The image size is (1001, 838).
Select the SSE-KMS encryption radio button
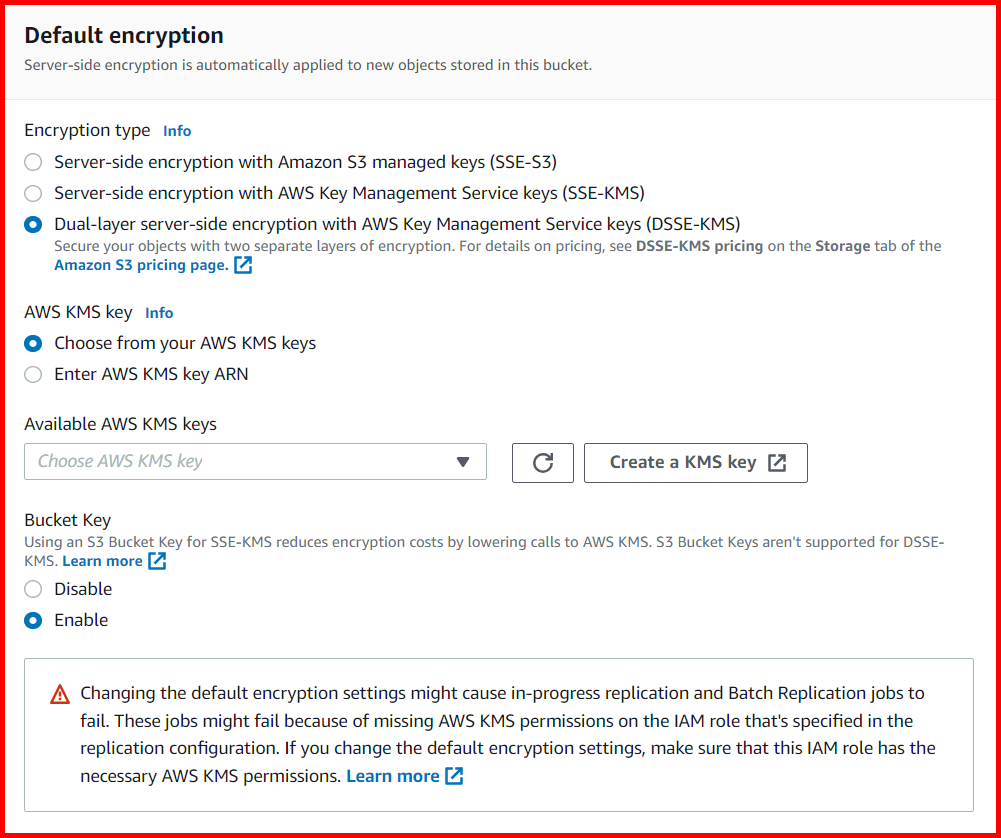pos(32,193)
